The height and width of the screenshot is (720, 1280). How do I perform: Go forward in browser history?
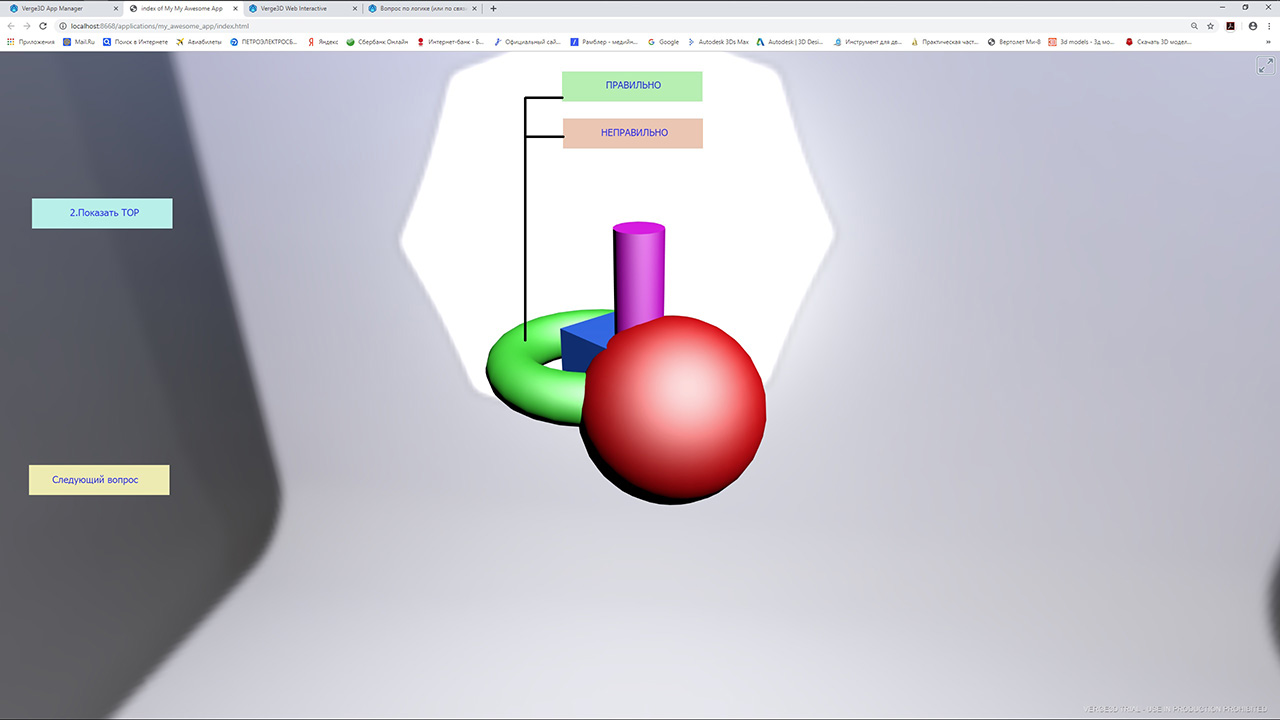pyautogui.click(x=27, y=26)
